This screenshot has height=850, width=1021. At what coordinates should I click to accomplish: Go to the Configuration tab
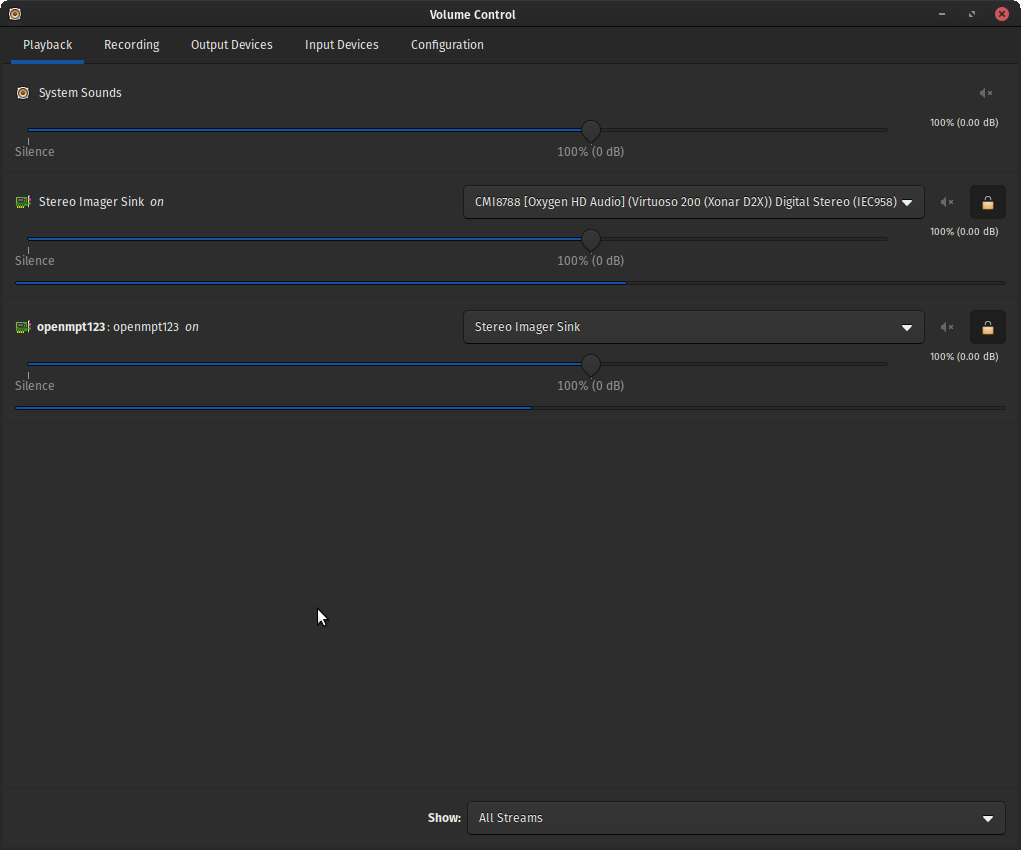(447, 45)
